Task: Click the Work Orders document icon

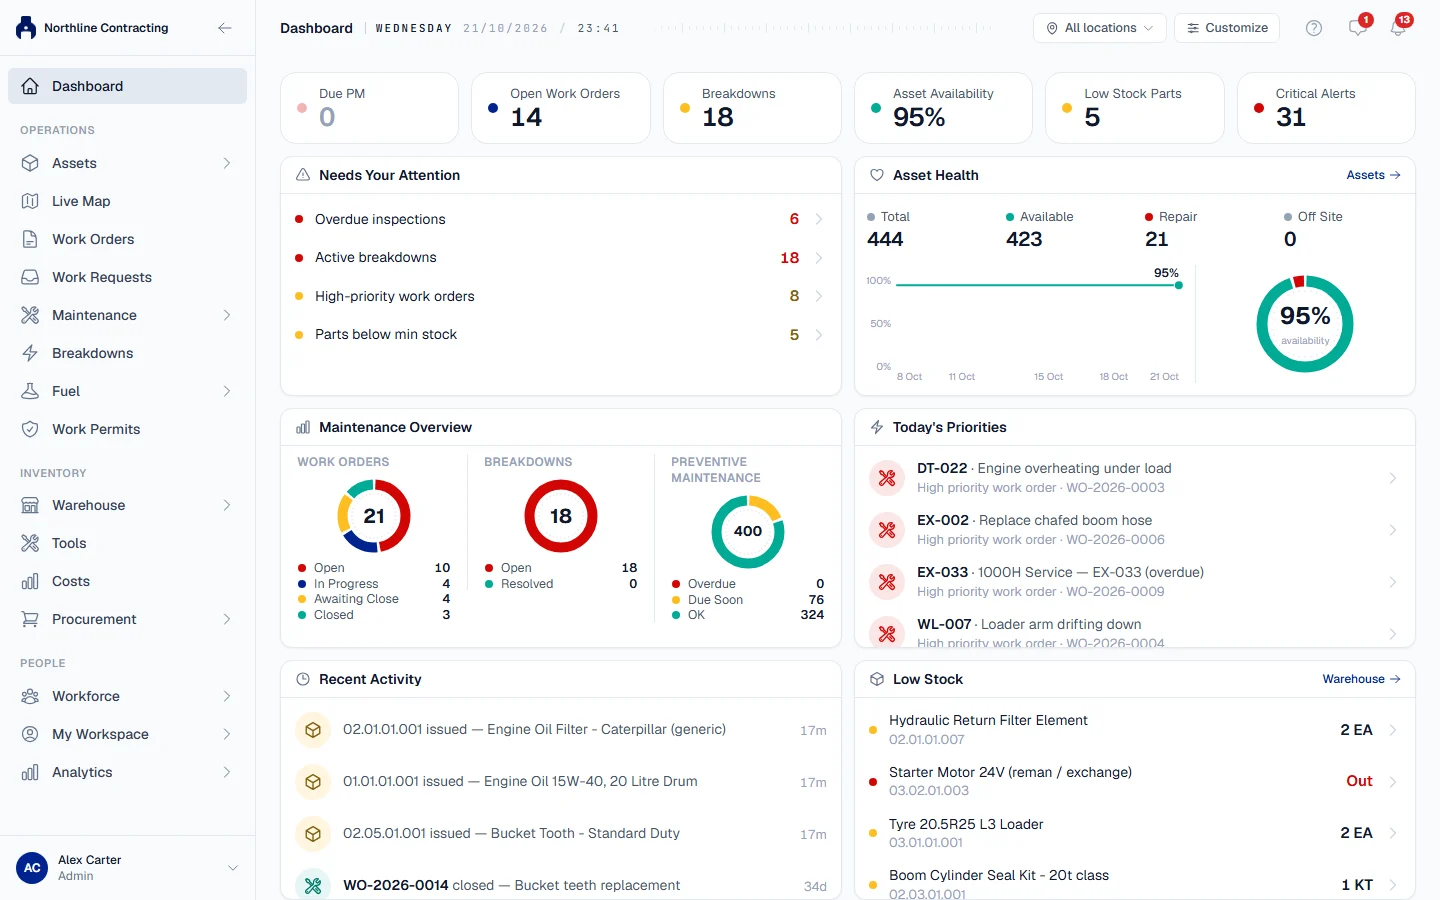Action: tap(30, 239)
